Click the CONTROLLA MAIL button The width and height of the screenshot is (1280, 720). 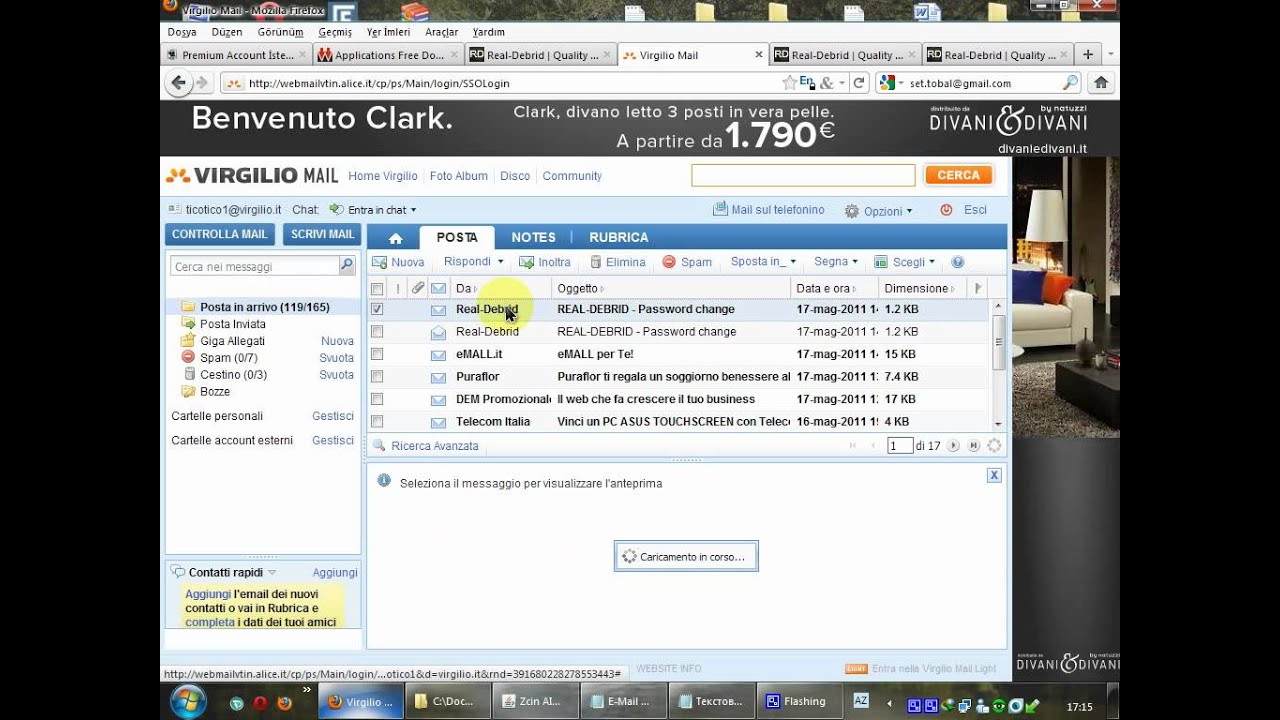pyautogui.click(x=220, y=234)
